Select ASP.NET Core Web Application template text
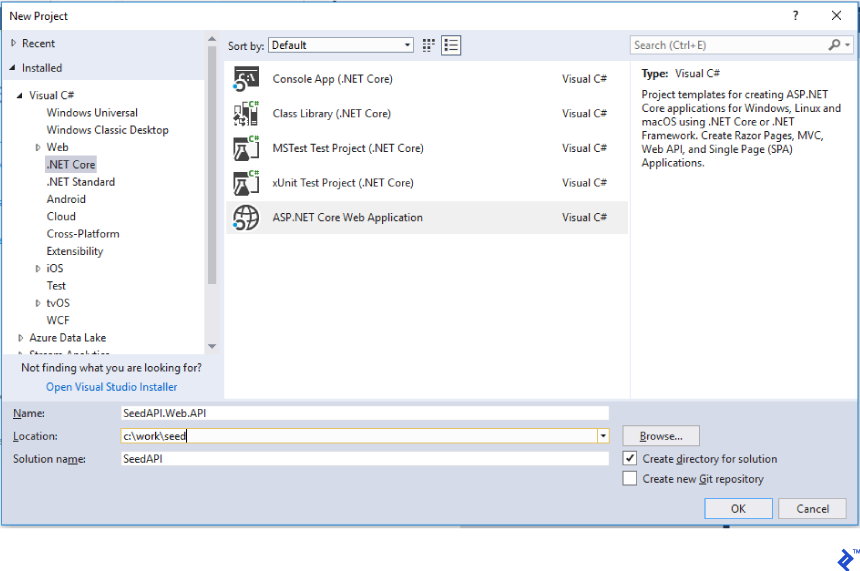Screen dimensions: 860x571 tap(347, 217)
